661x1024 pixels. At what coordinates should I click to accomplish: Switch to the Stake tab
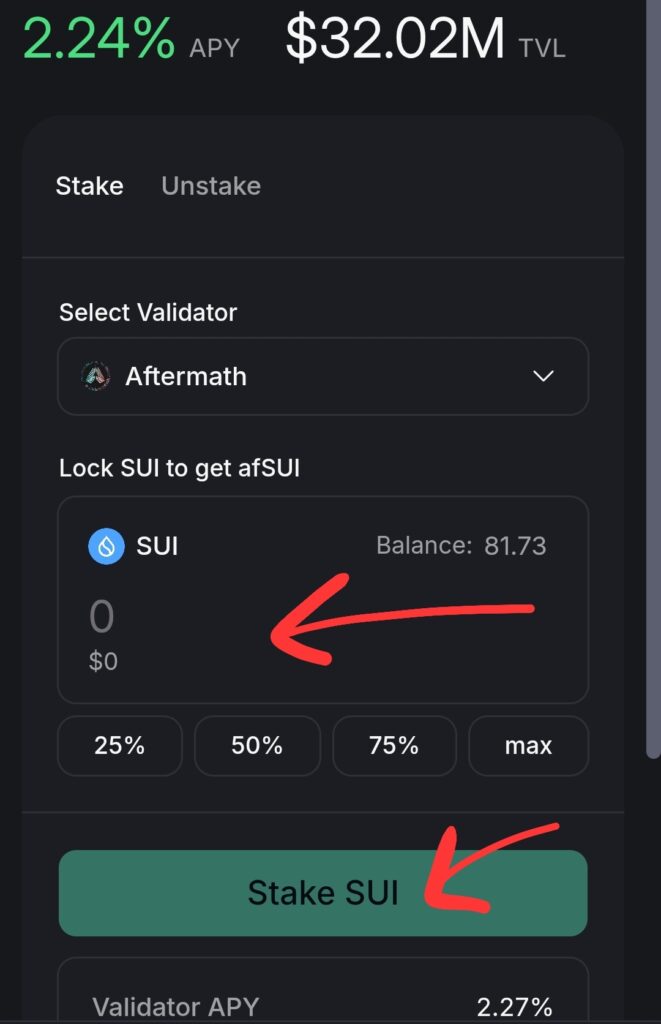pos(89,186)
